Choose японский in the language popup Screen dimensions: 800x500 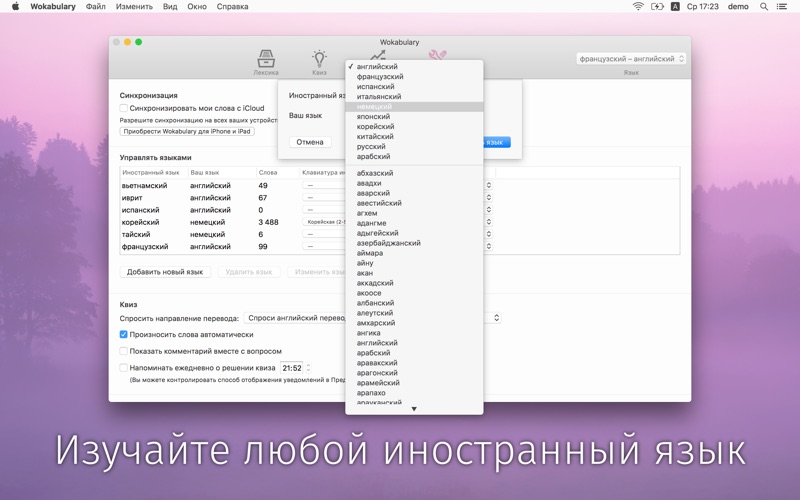point(414,116)
